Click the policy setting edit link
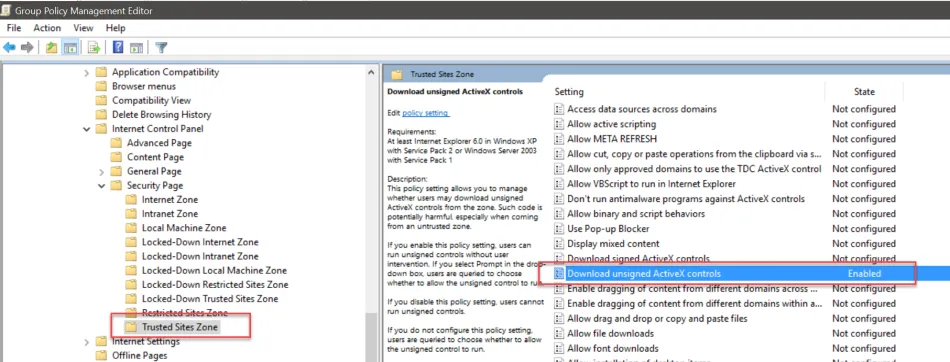The image size is (950, 362). (425, 113)
